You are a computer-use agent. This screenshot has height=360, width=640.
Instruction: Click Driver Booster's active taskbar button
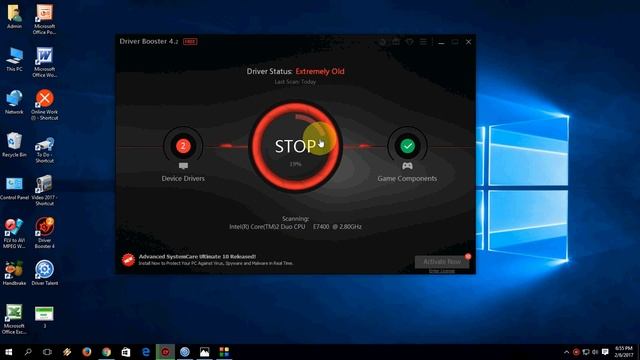(x=165, y=352)
